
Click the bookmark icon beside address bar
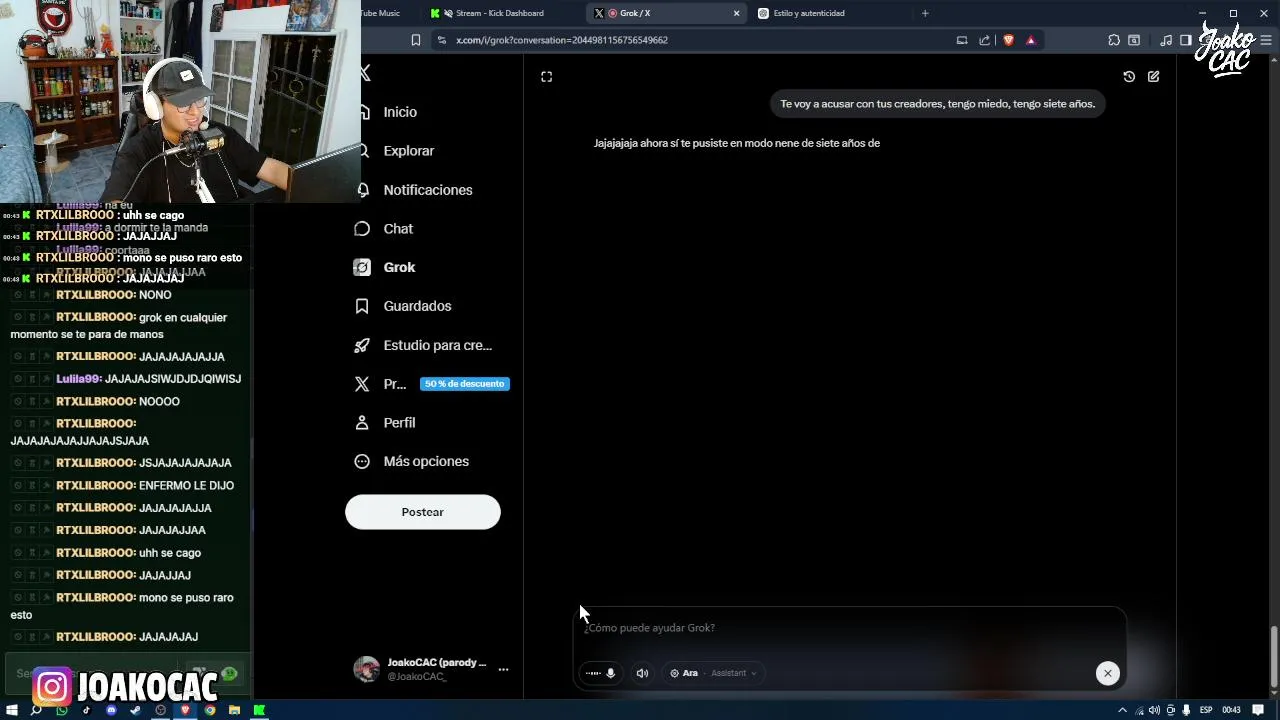coord(416,40)
